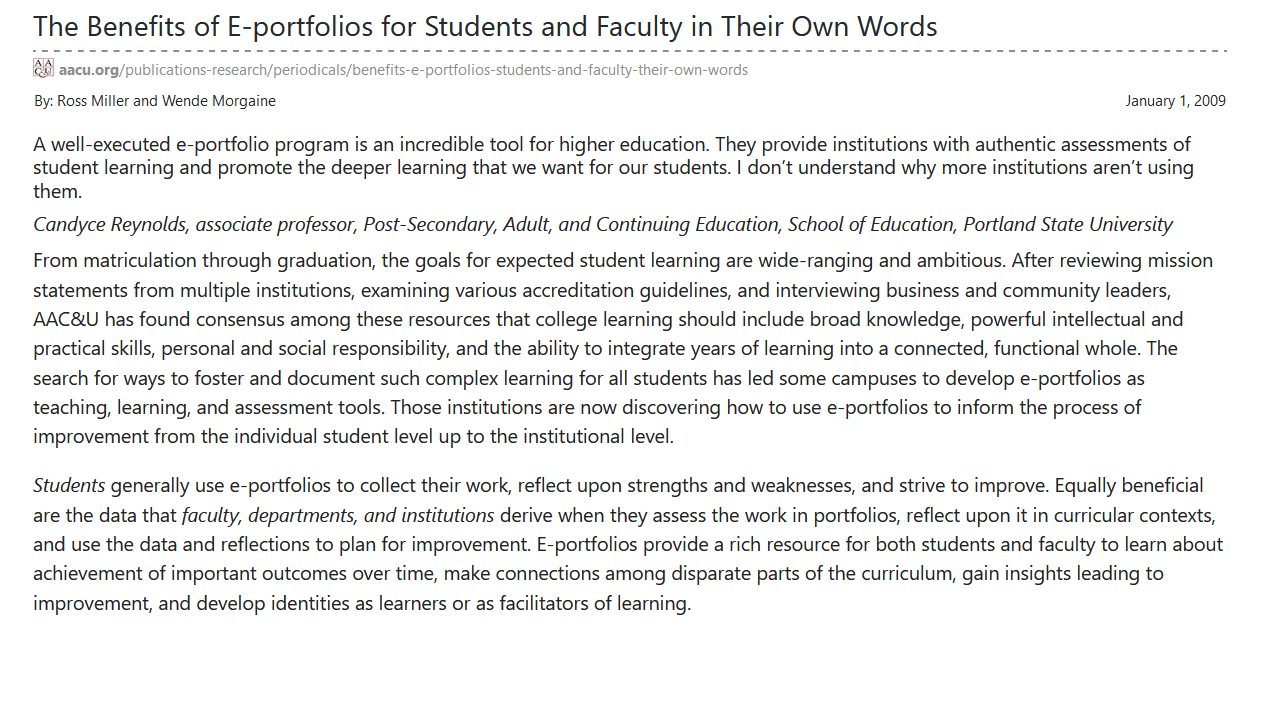Click the 'aacu.org' domain portion of the URL

coord(89,70)
